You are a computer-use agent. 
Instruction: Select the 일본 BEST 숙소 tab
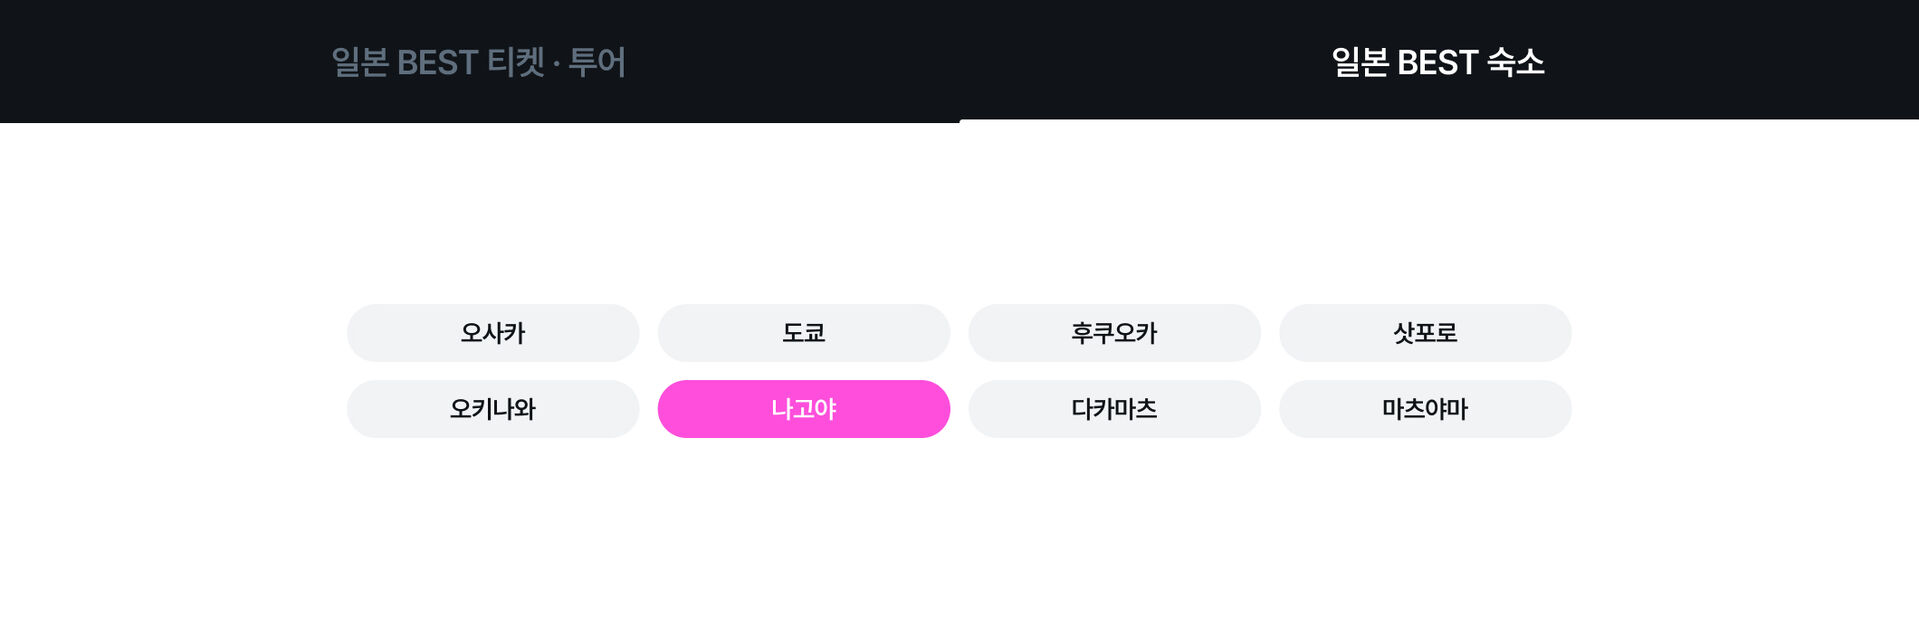pos(1438,62)
